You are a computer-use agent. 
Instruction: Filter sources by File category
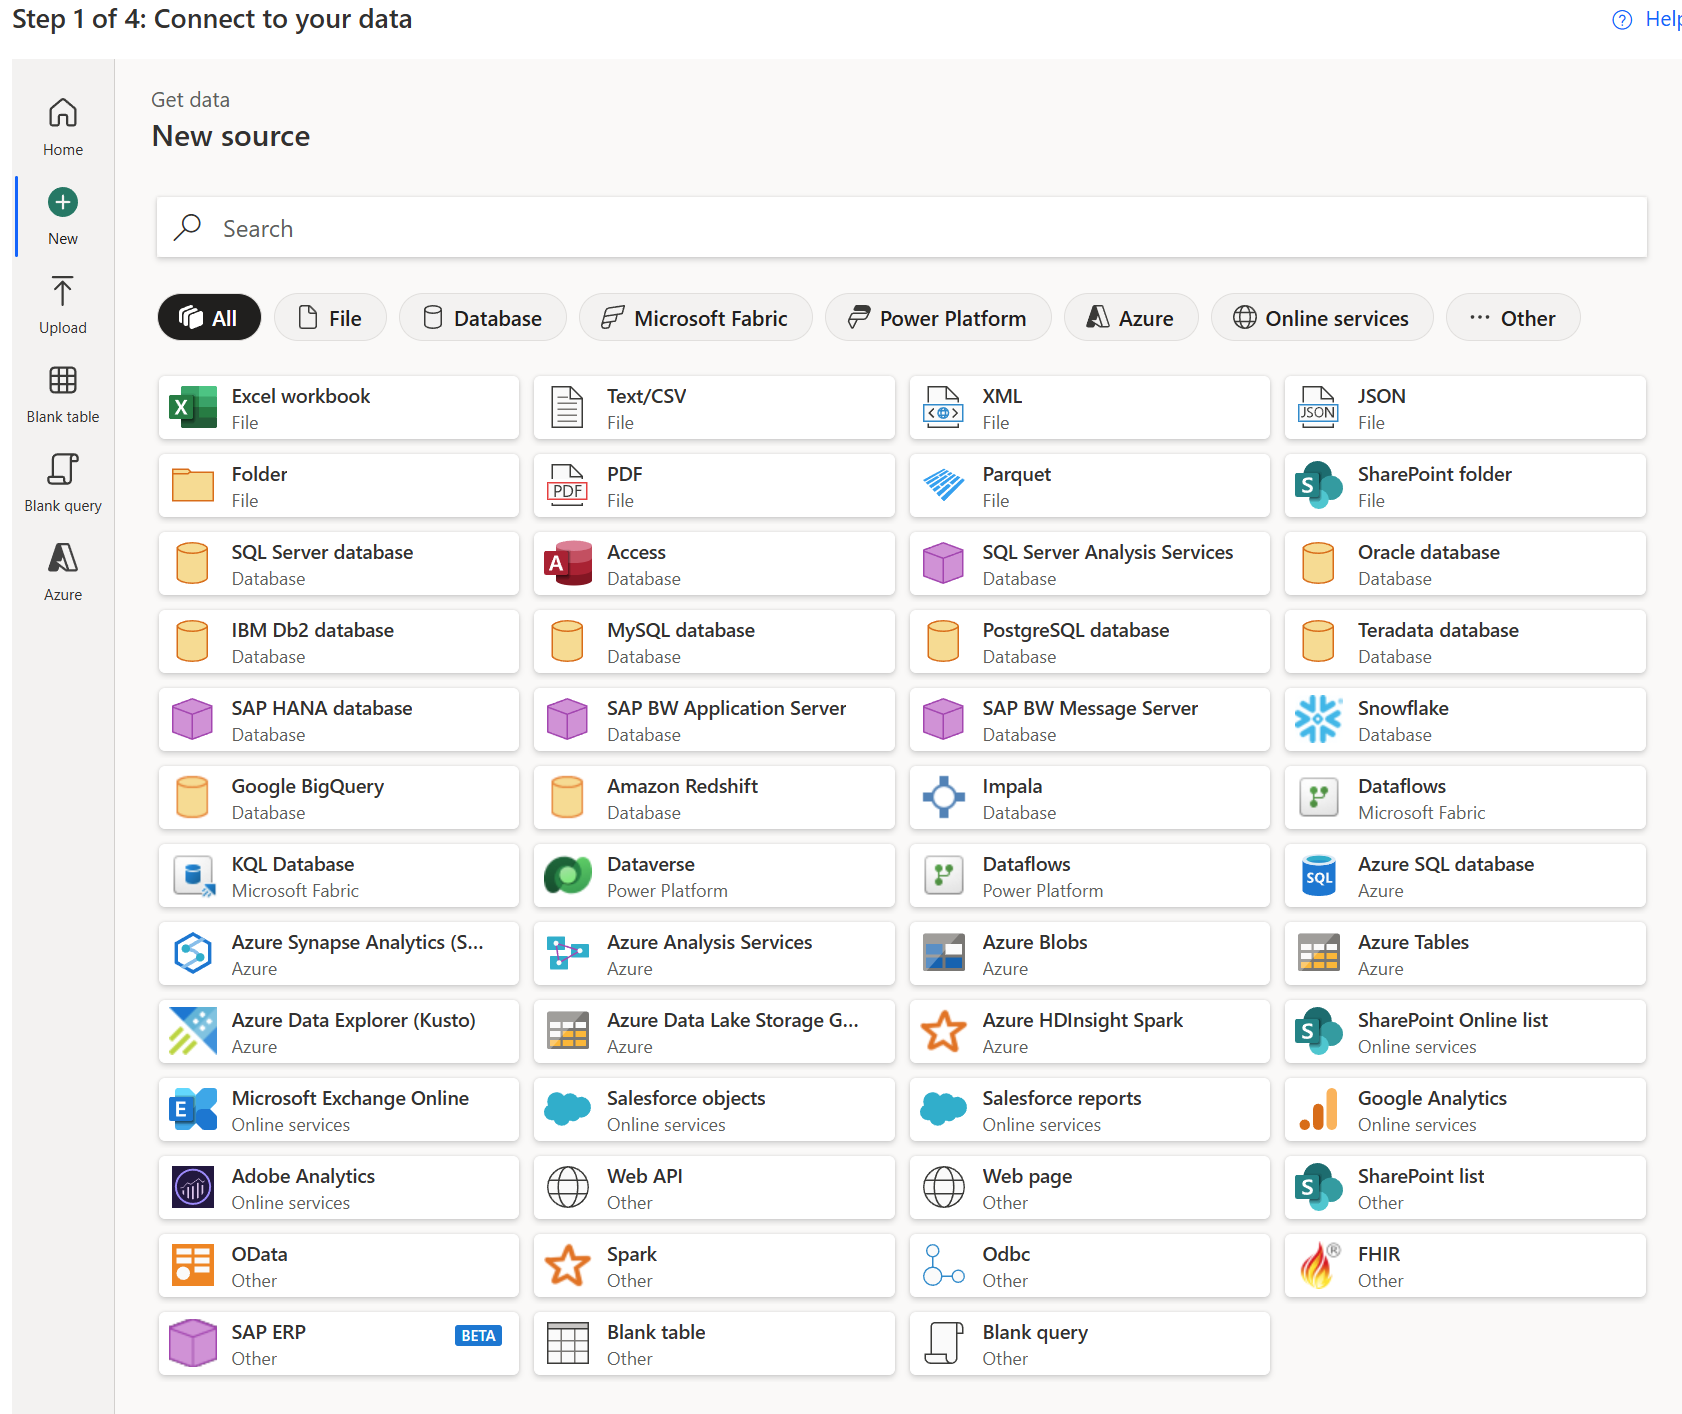330,318
